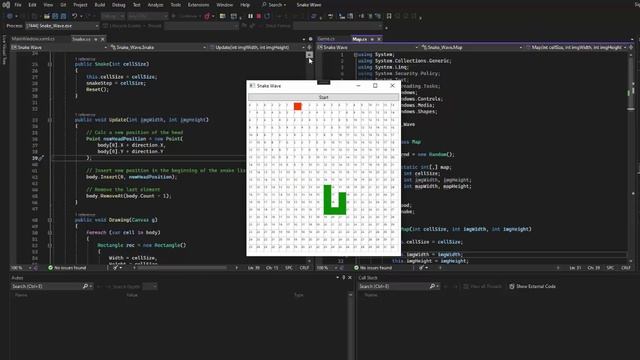
Task: Click the Save All toolbar icon
Action: [63, 16]
